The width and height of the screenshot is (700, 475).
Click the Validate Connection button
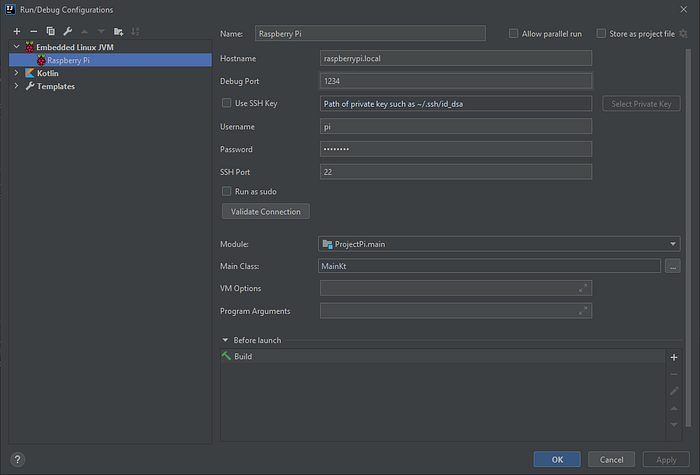(x=266, y=212)
